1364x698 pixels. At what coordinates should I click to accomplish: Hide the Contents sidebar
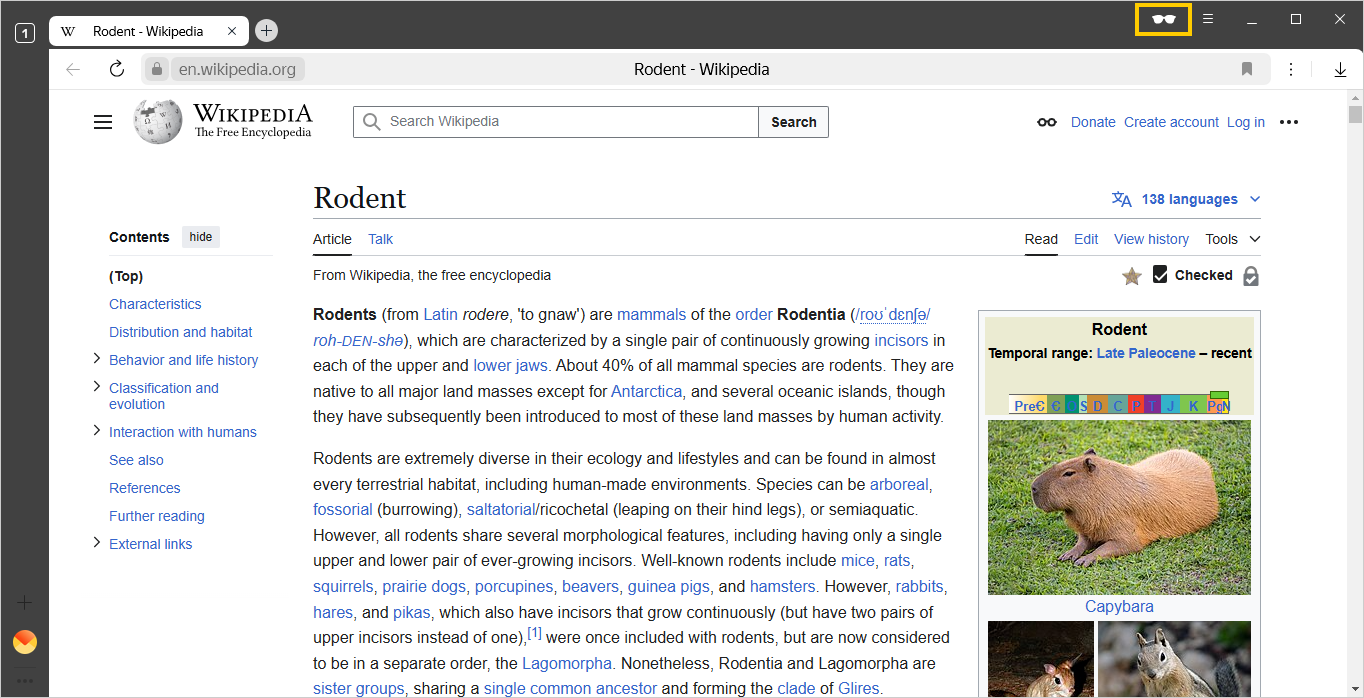(x=201, y=237)
